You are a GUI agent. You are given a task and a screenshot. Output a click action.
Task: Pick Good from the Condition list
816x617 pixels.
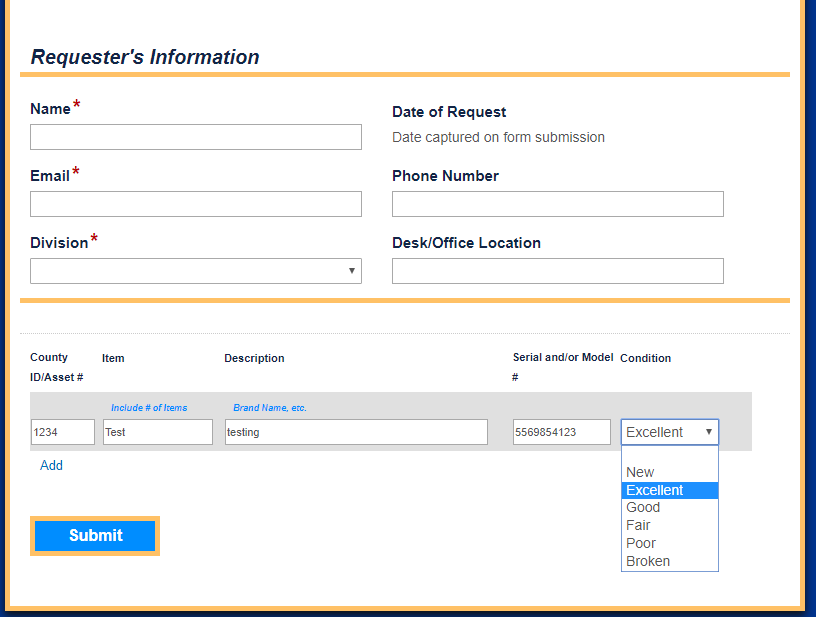click(643, 507)
